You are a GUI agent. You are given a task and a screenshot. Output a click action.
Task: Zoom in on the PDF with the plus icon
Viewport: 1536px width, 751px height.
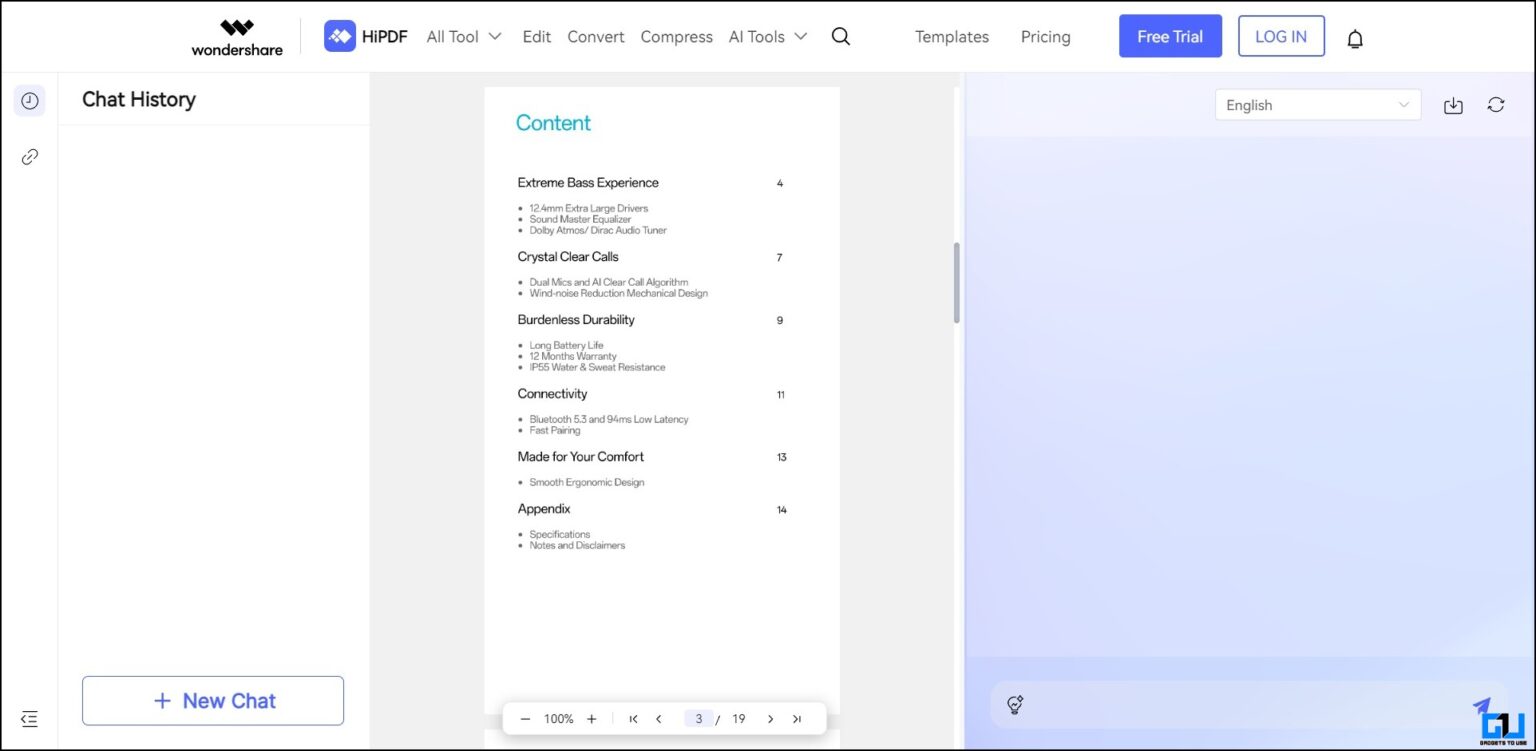[x=591, y=718]
